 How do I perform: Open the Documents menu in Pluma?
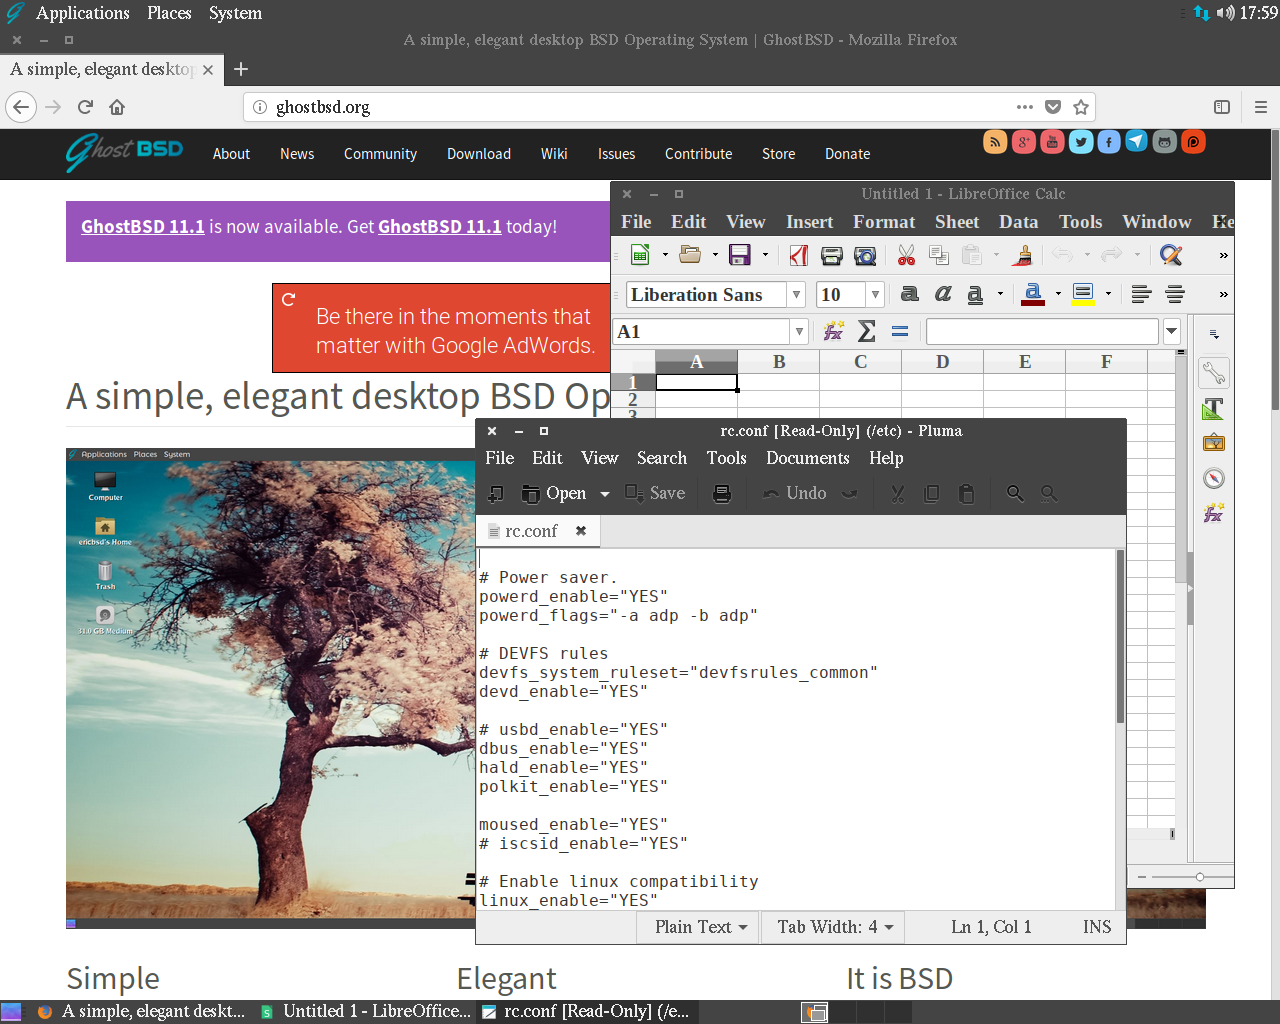click(808, 458)
